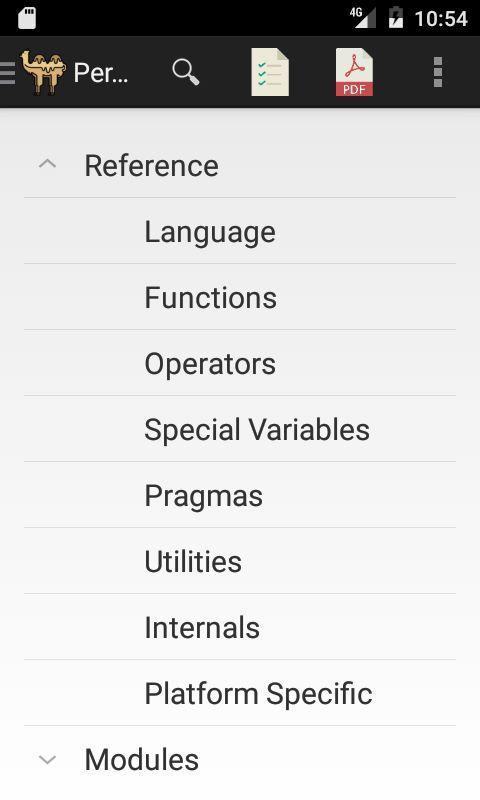This screenshot has width=480, height=800.
Task: Open search with the magnifier icon
Action: pos(186,72)
